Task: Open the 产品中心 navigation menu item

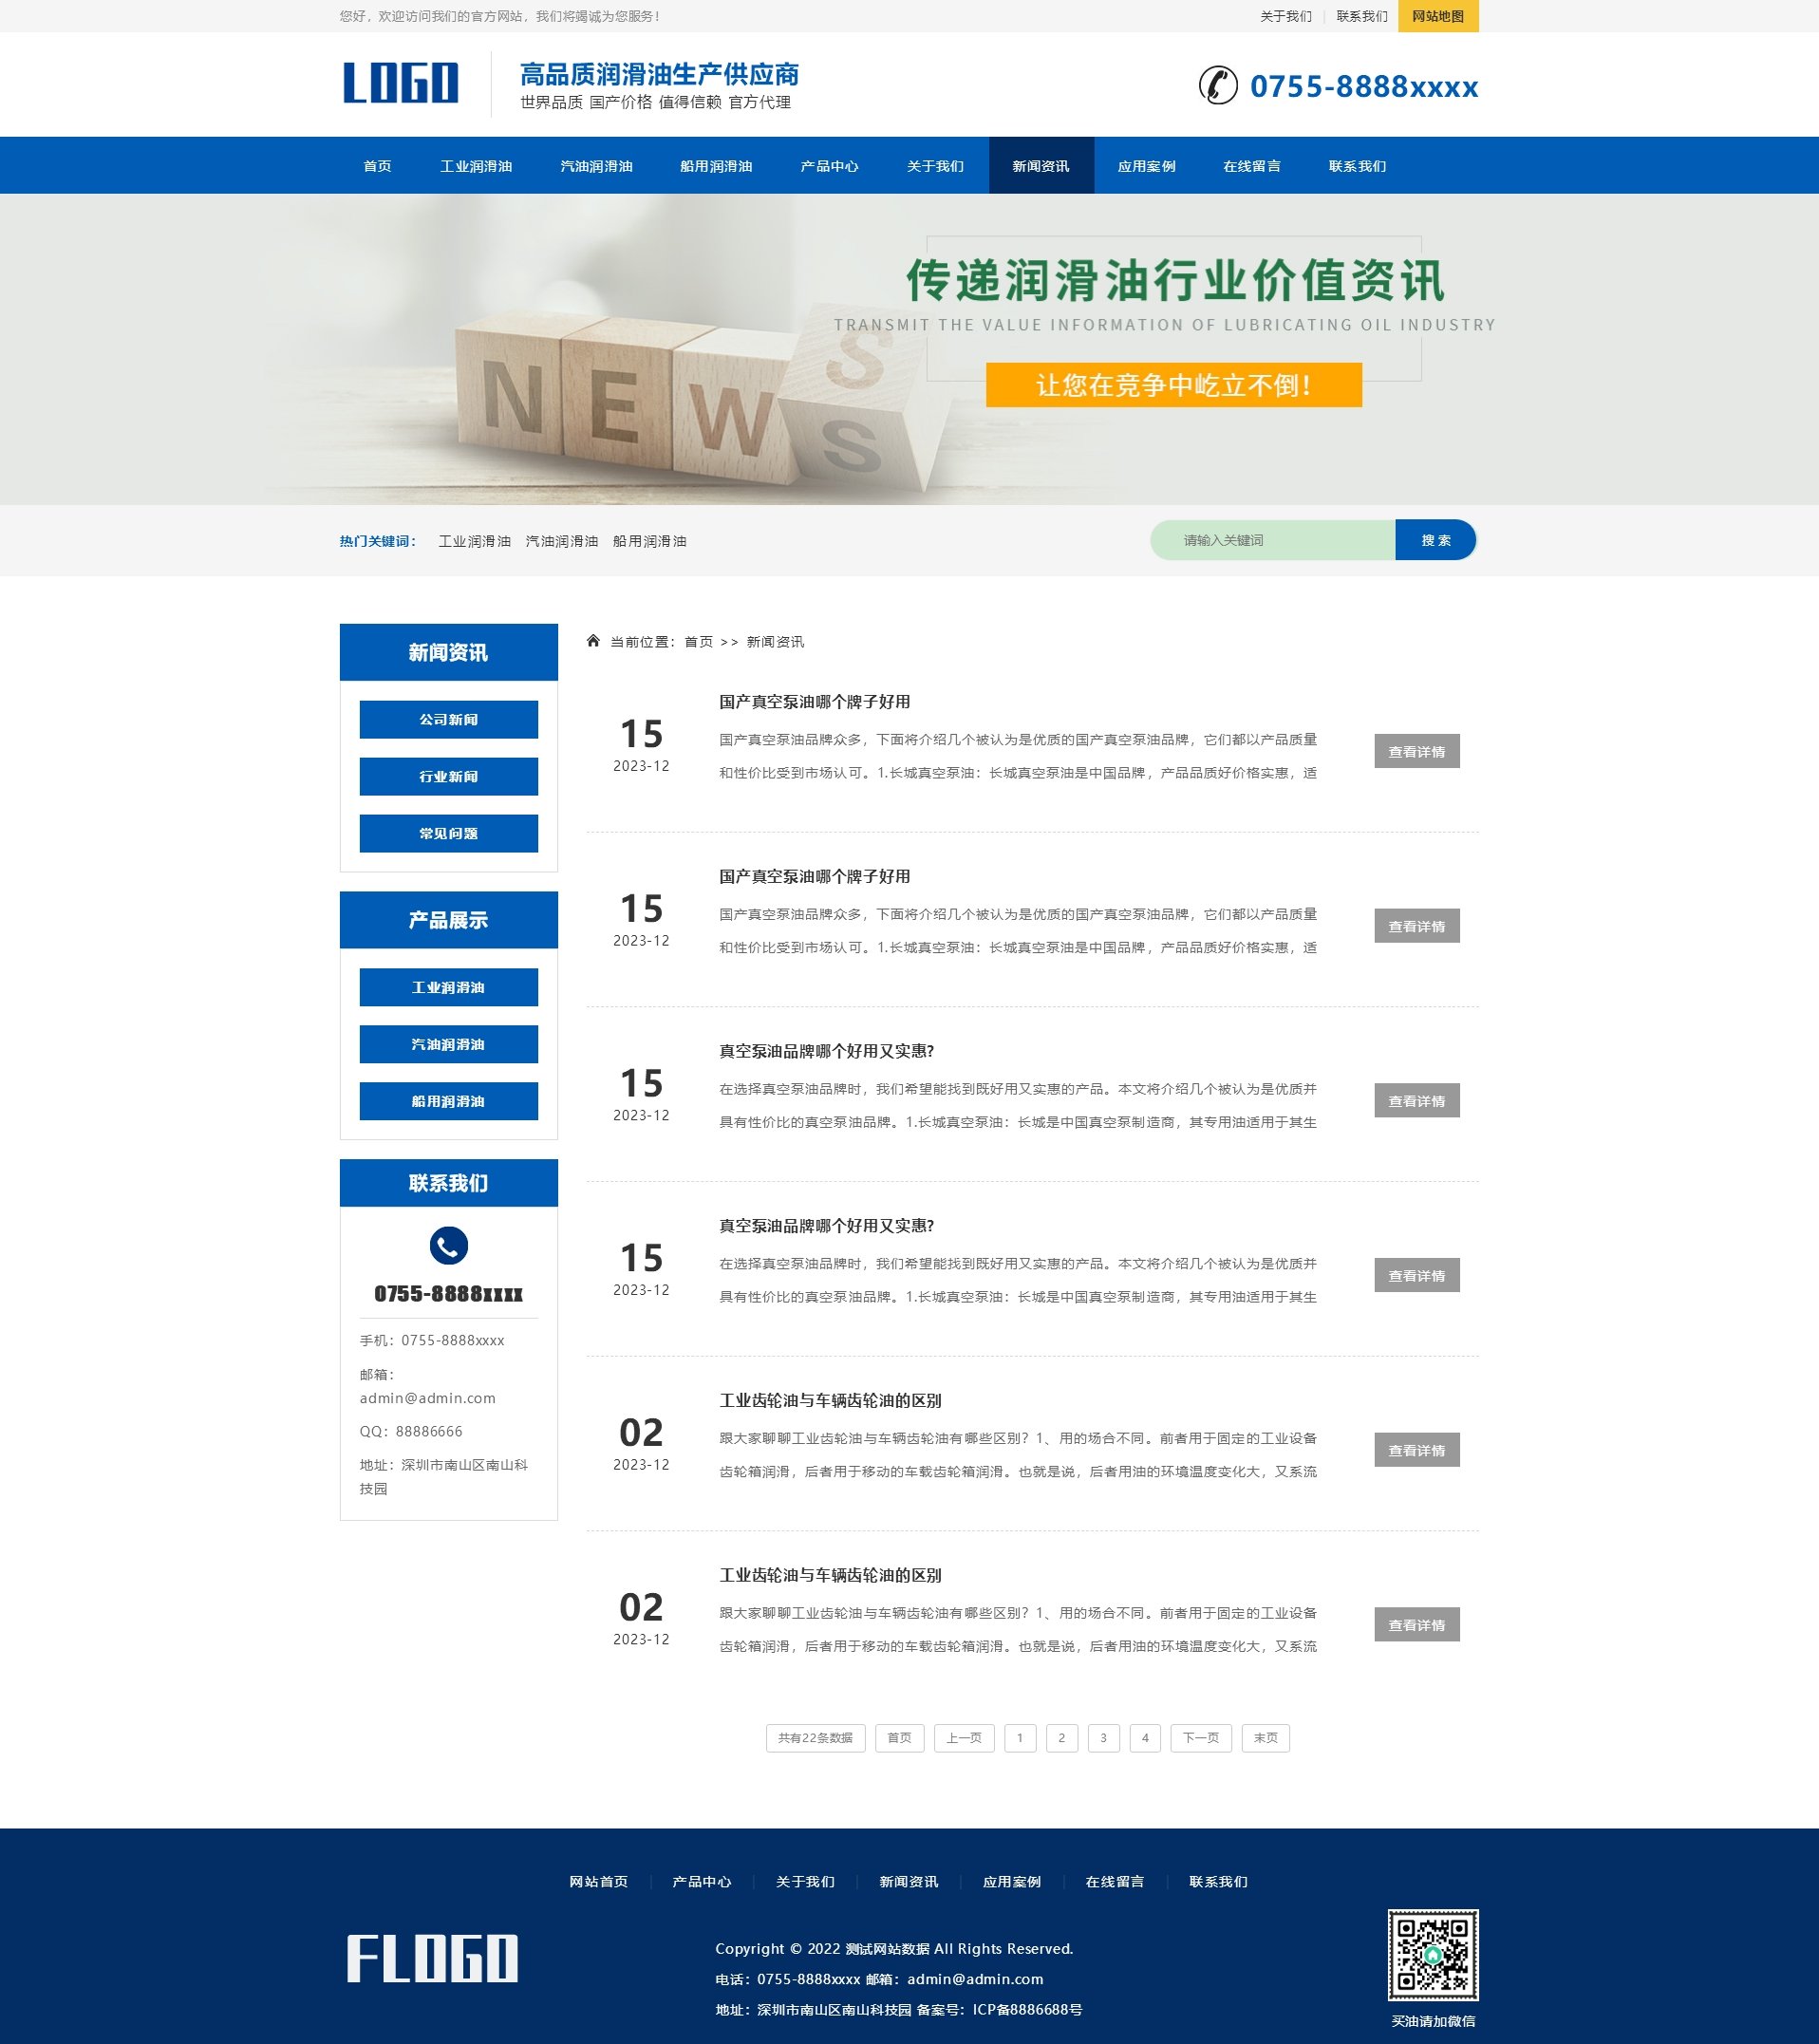Action: tap(831, 166)
